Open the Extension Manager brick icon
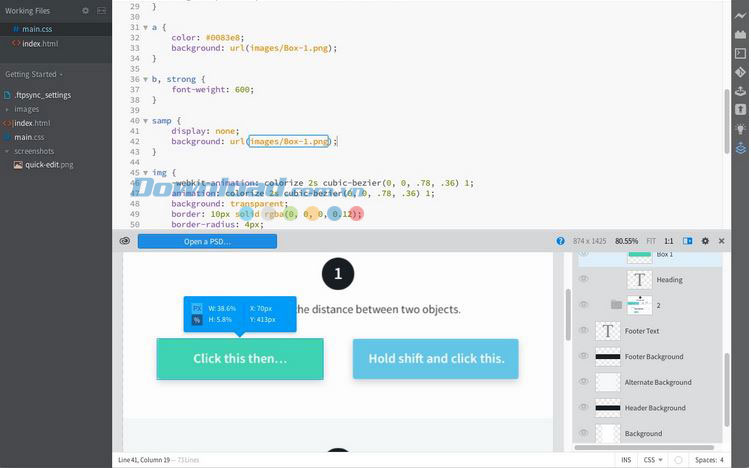This screenshot has width=751, height=468. [x=740, y=34]
